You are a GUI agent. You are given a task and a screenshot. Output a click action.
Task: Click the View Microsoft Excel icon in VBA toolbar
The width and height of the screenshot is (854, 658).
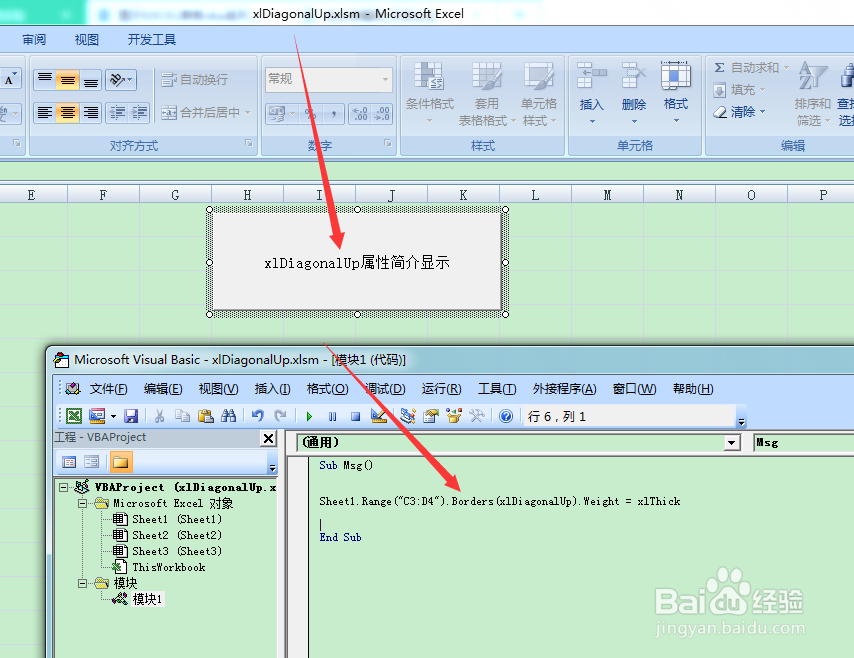74,416
